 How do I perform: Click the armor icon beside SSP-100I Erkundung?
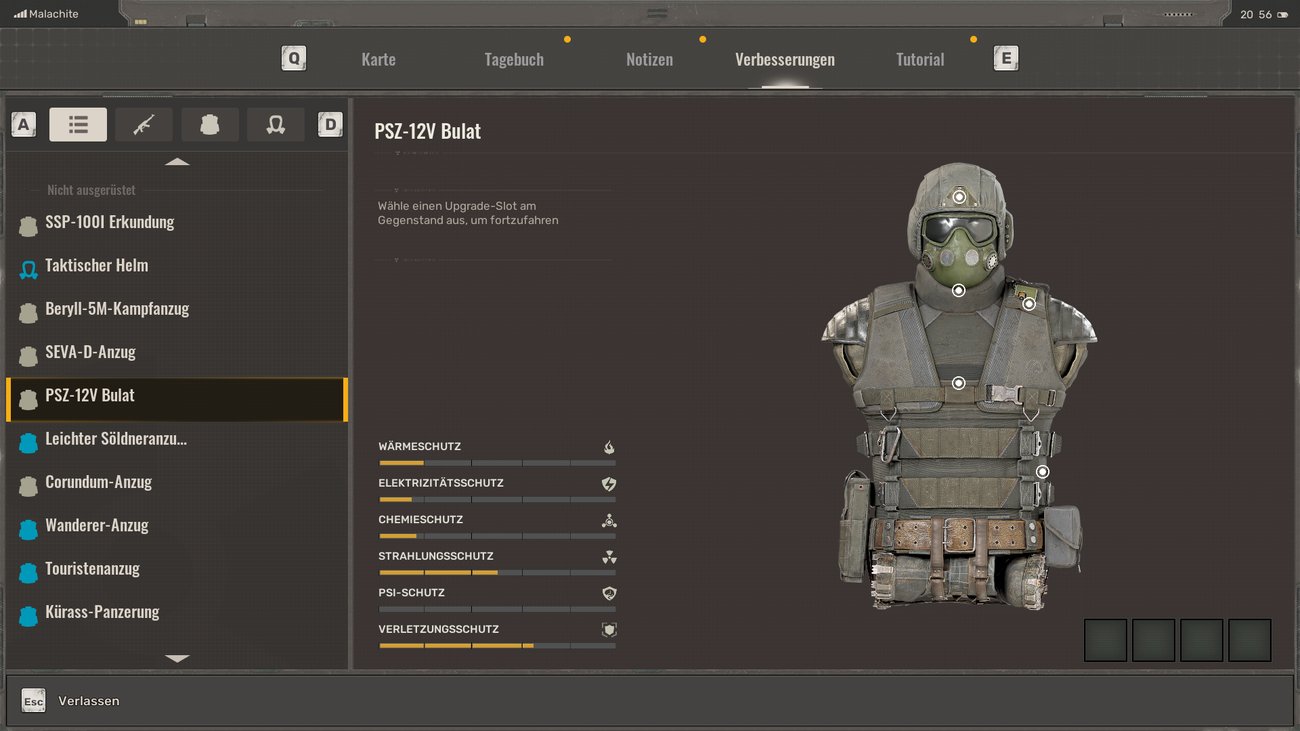tap(28, 226)
